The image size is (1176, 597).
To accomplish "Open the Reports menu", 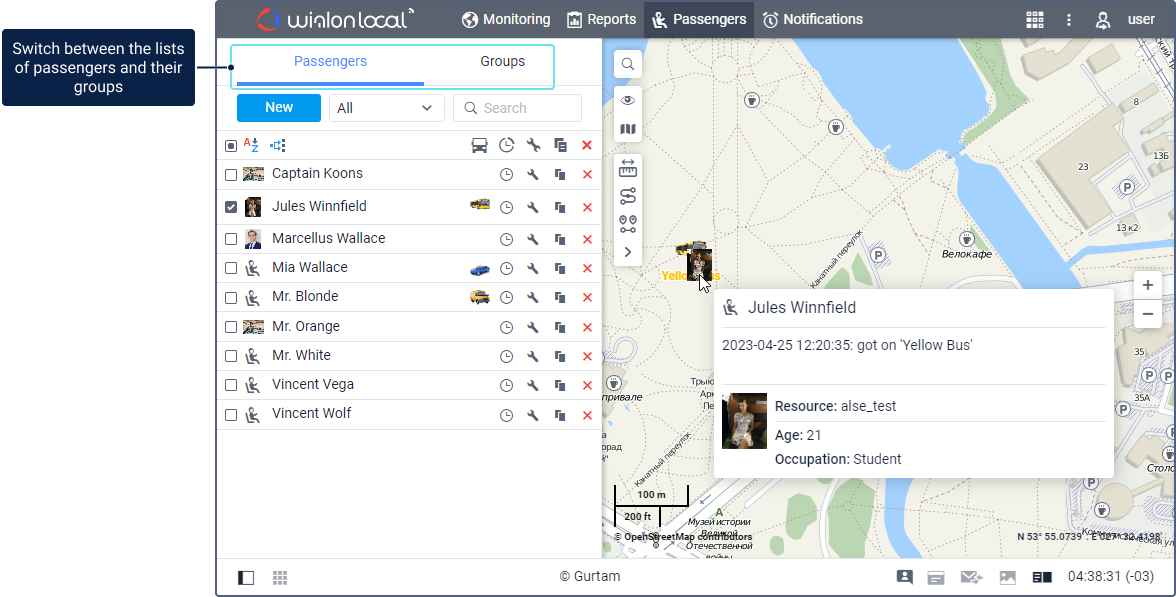I will click(x=601, y=19).
